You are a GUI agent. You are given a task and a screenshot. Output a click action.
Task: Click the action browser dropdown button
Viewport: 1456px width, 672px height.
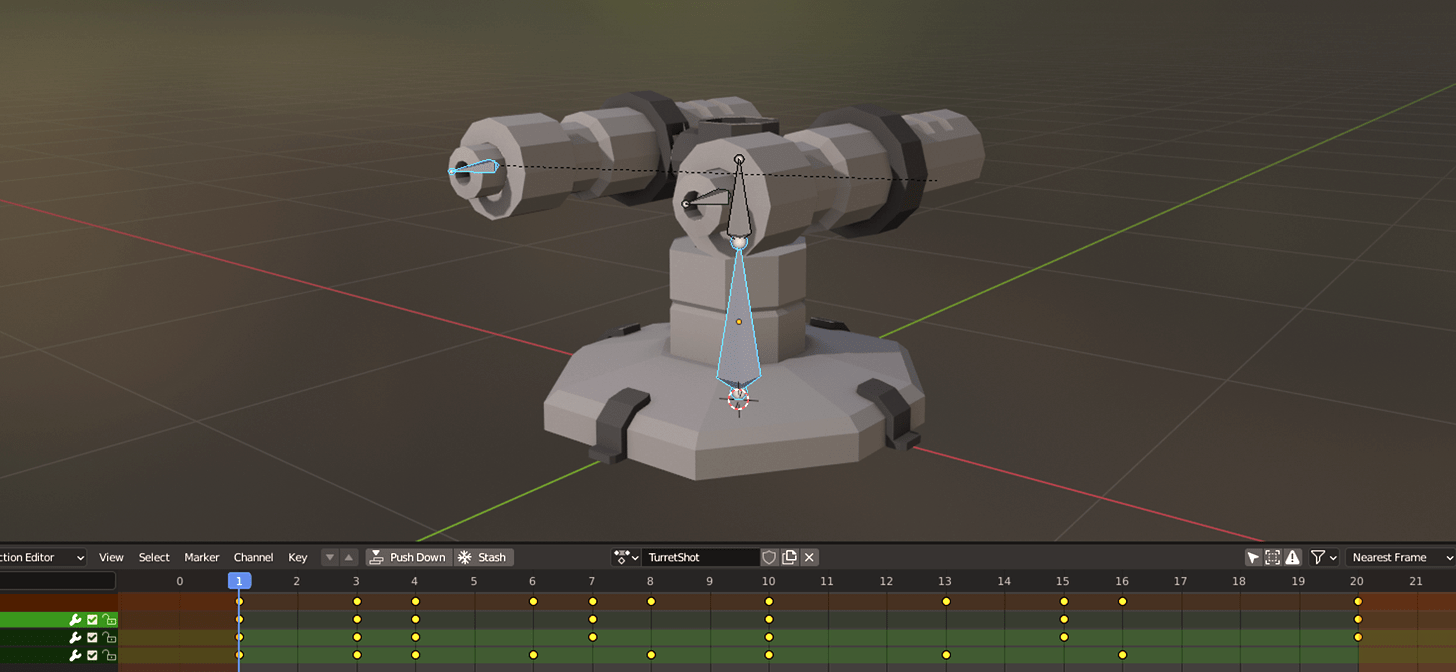coord(626,557)
